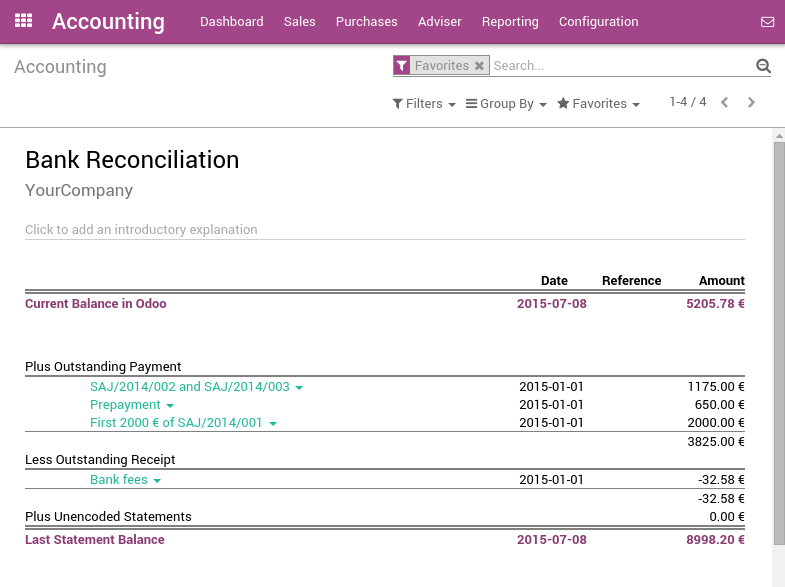
Task: Open the Group By dropdown
Action: (x=506, y=104)
